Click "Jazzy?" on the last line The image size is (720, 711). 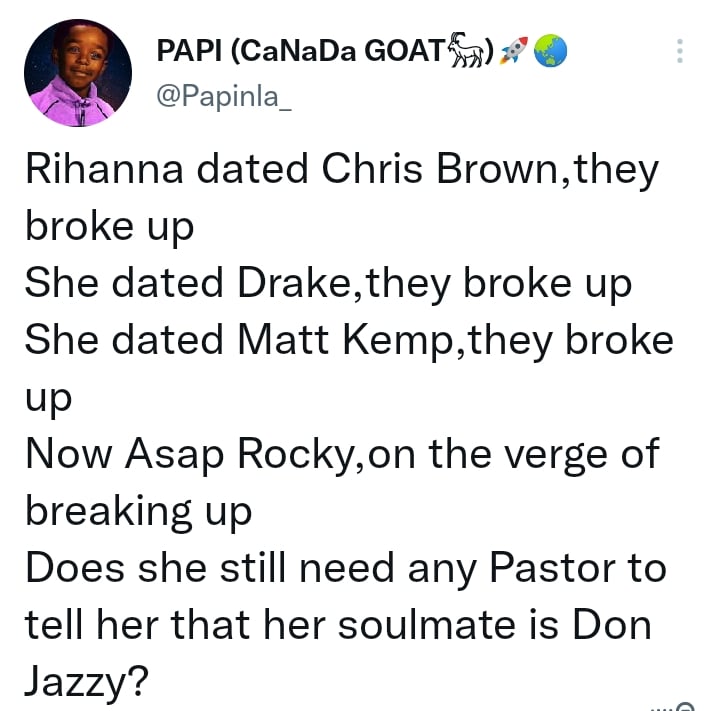(x=88, y=683)
